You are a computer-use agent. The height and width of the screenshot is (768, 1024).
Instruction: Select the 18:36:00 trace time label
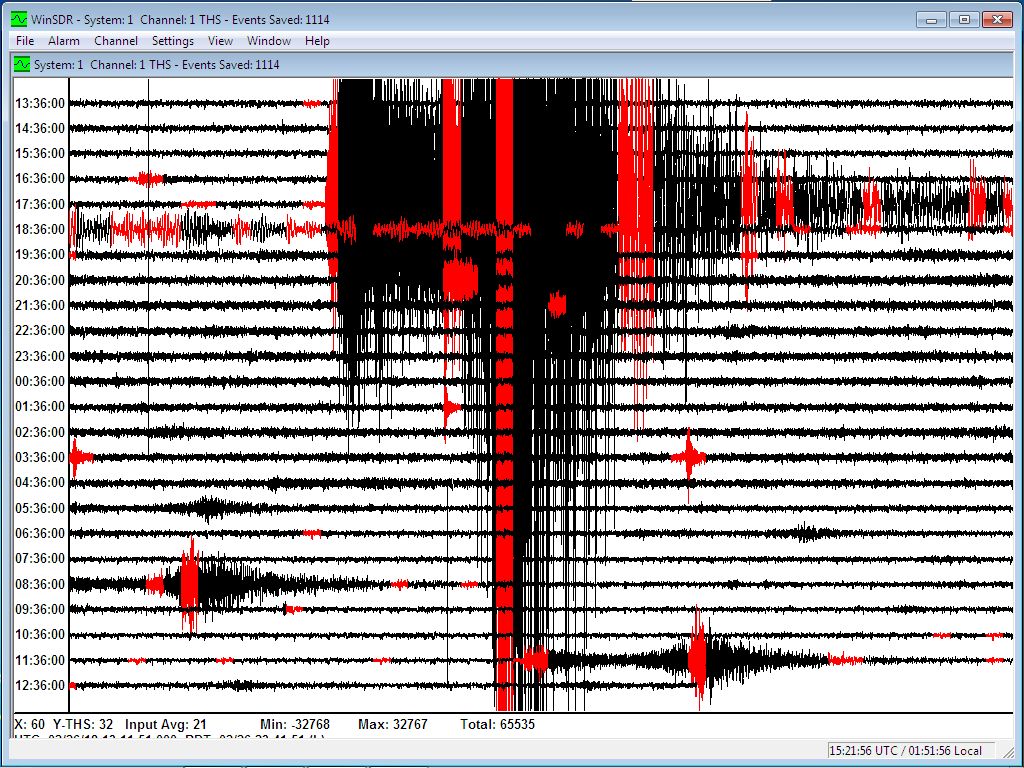[40, 230]
